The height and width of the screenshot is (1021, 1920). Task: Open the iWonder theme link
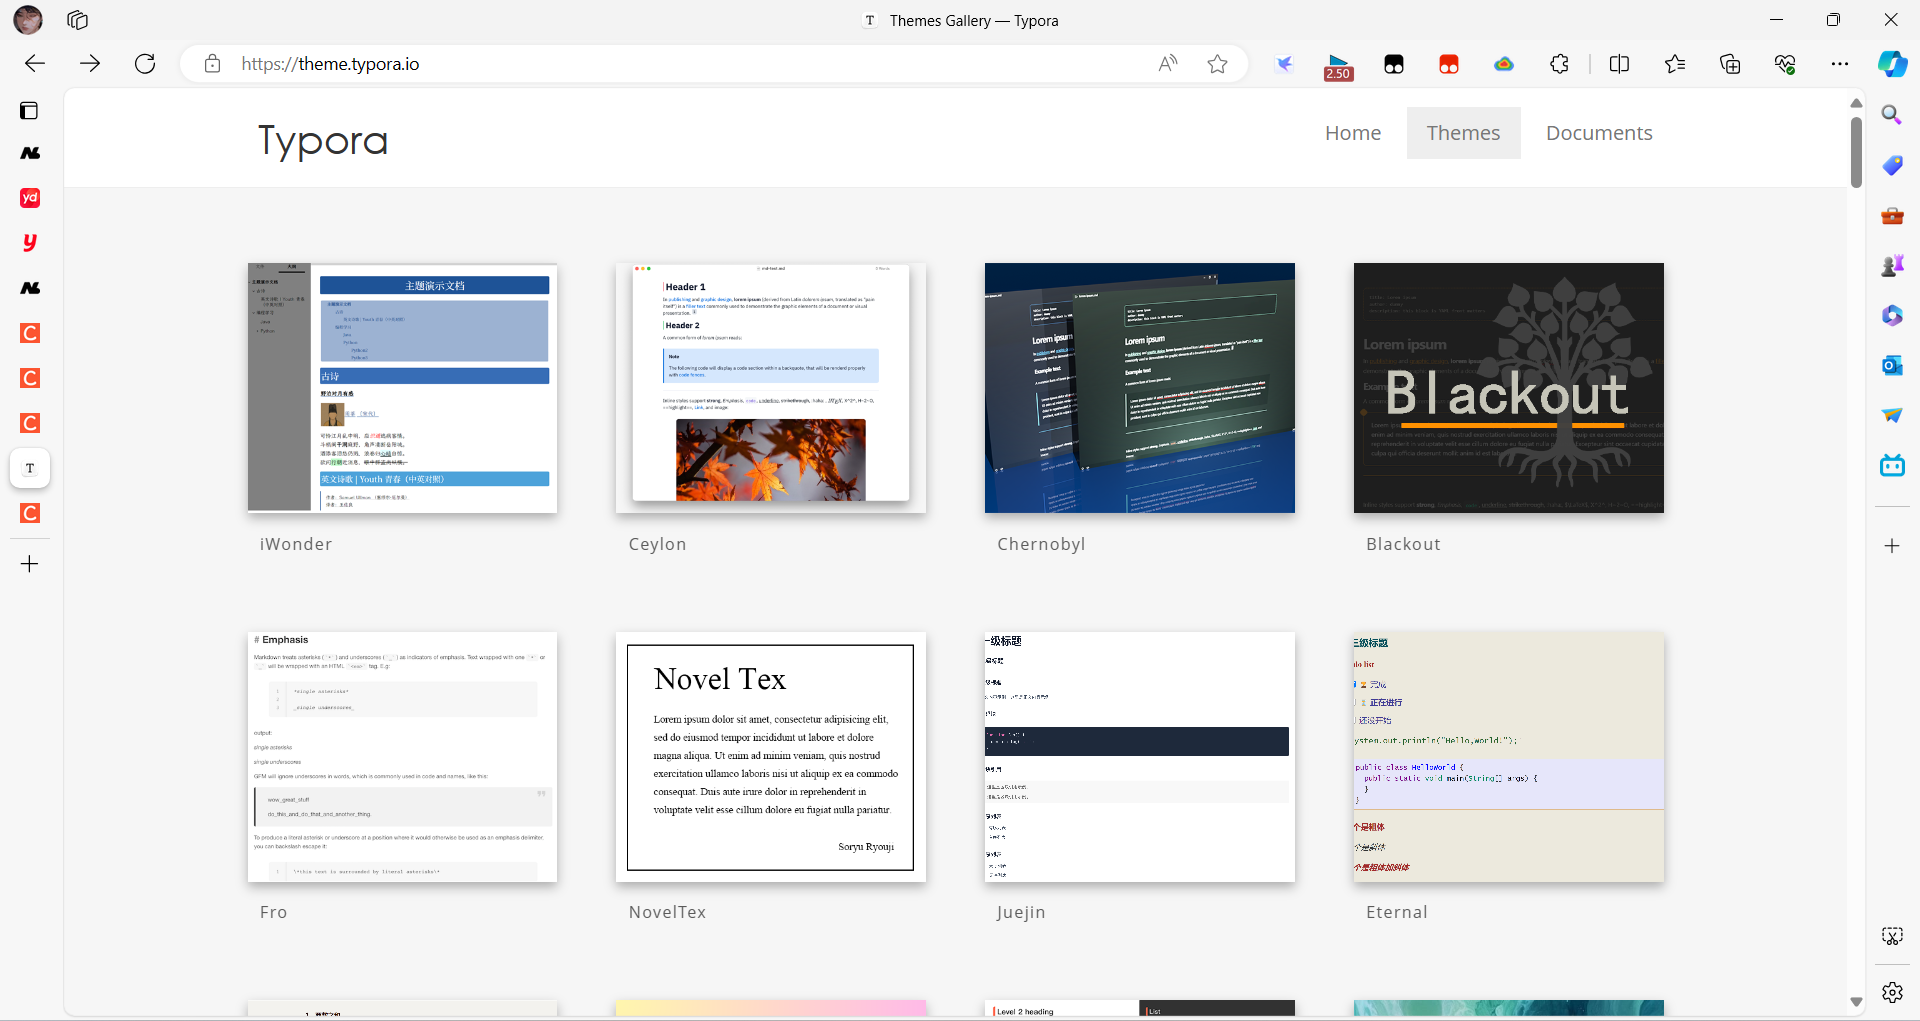296,544
